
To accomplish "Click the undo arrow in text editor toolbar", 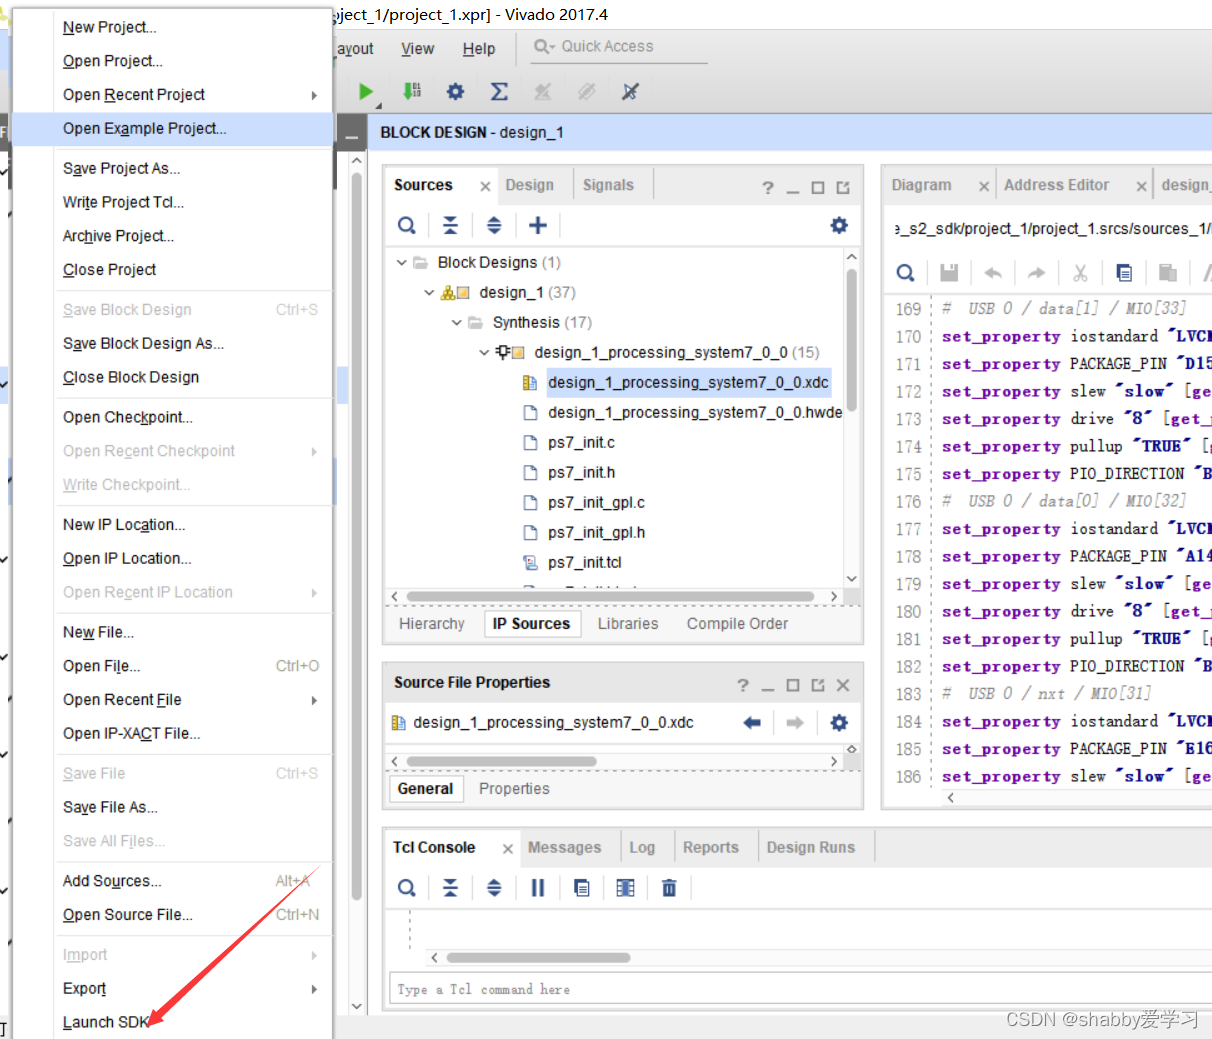I will [x=993, y=273].
